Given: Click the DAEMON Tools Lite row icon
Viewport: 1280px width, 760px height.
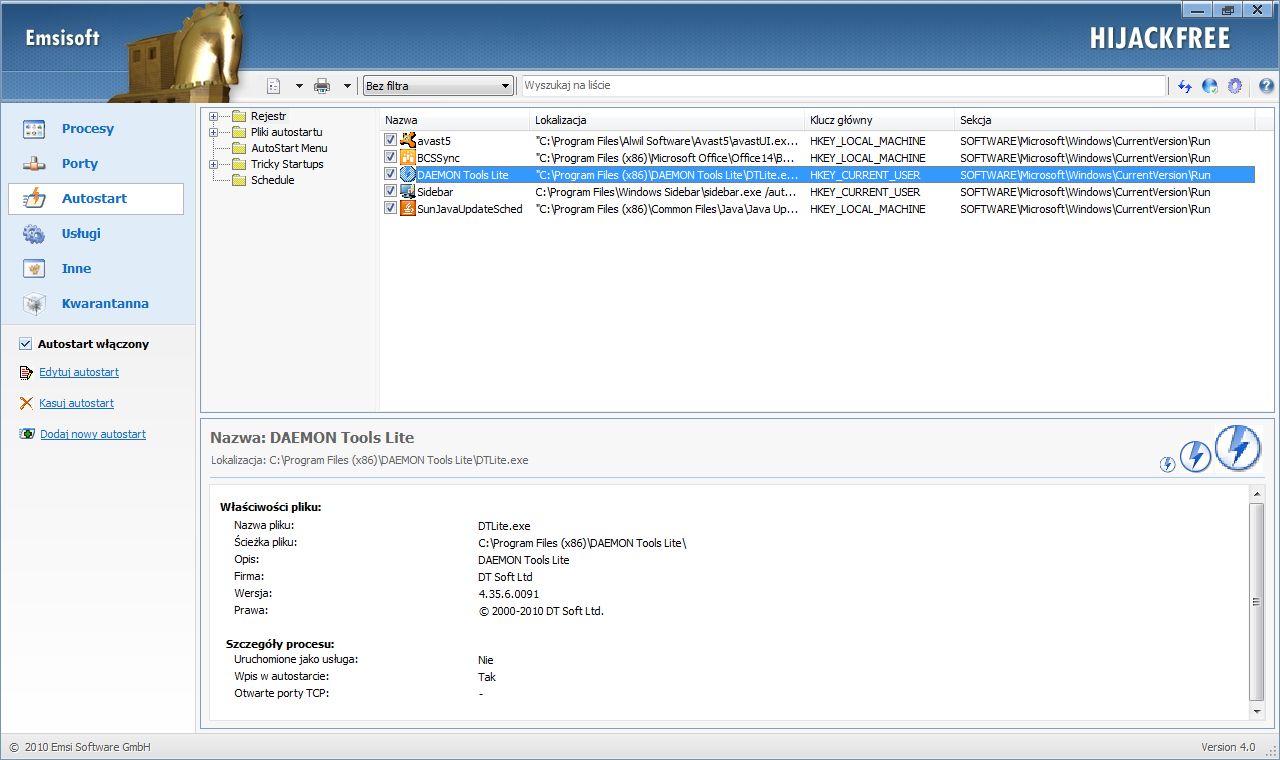Looking at the screenshot, I should pyautogui.click(x=408, y=175).
